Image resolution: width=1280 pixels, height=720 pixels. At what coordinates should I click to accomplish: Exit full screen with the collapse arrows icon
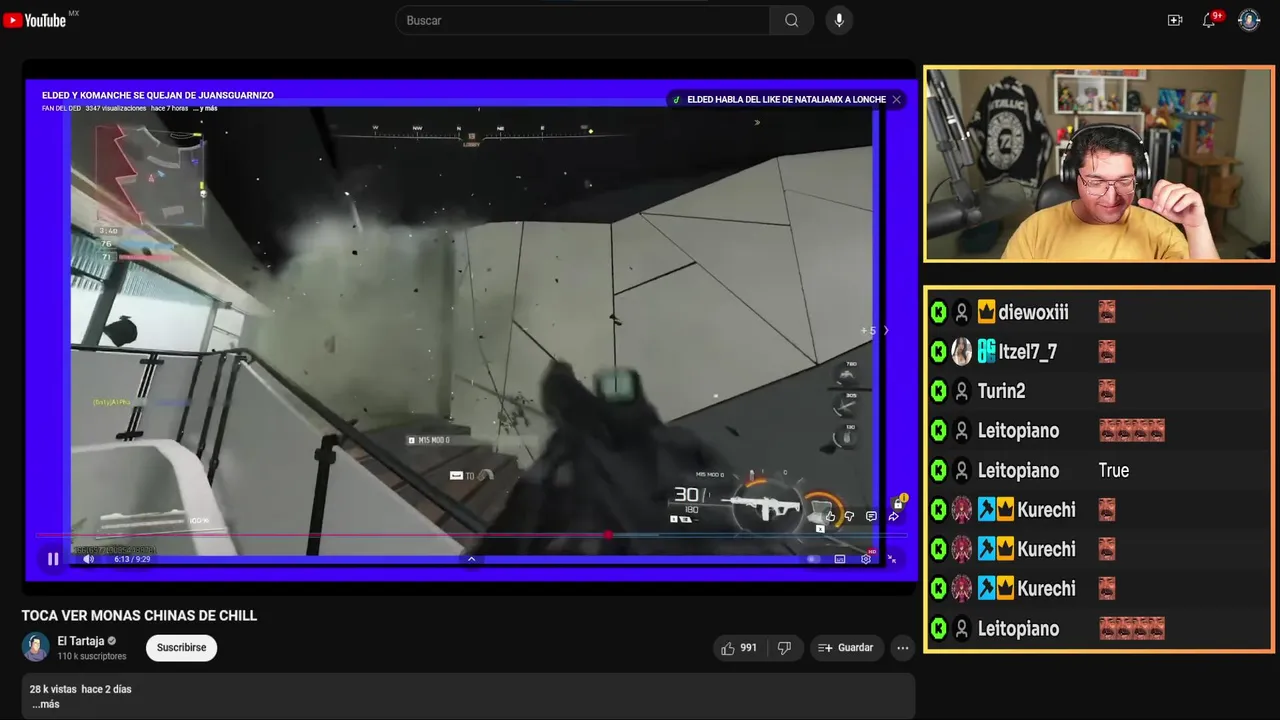point(892,559)
